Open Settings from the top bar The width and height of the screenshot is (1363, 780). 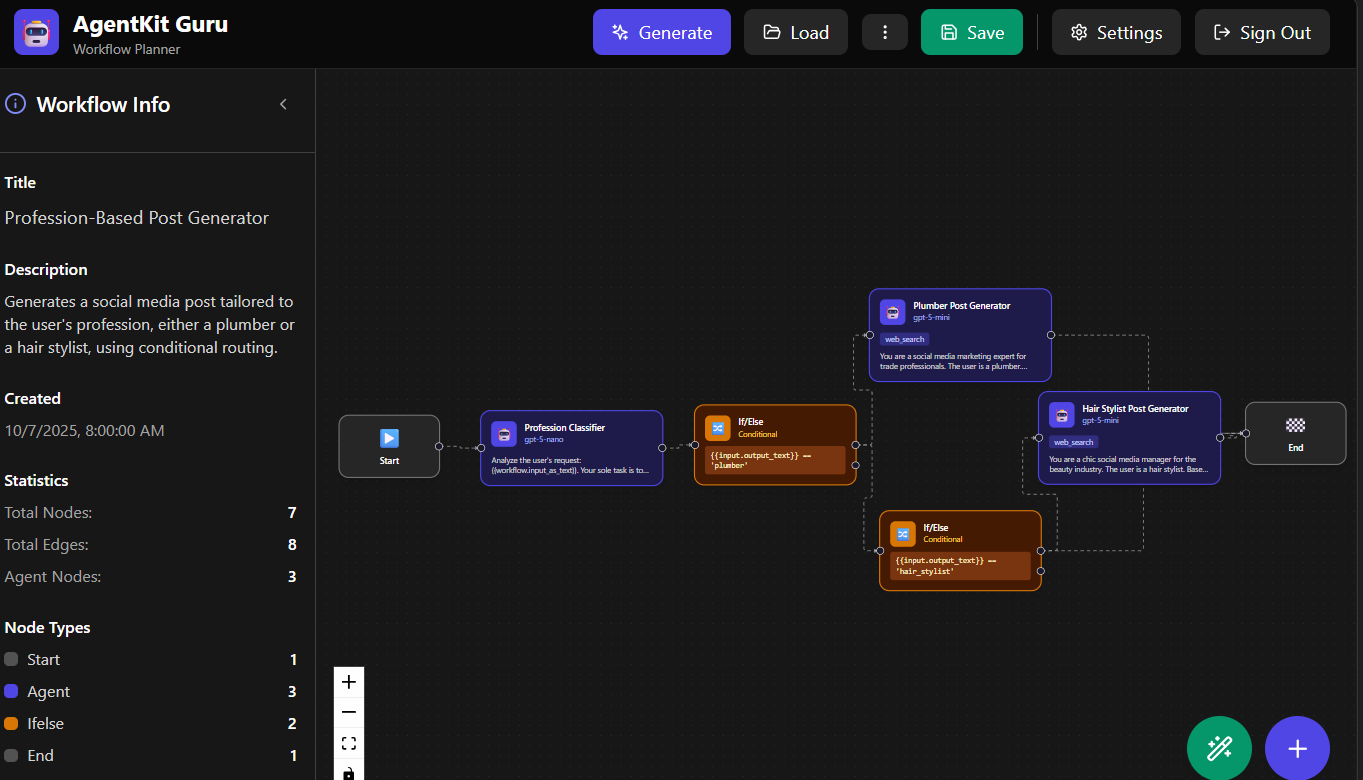click(1115, 33)
